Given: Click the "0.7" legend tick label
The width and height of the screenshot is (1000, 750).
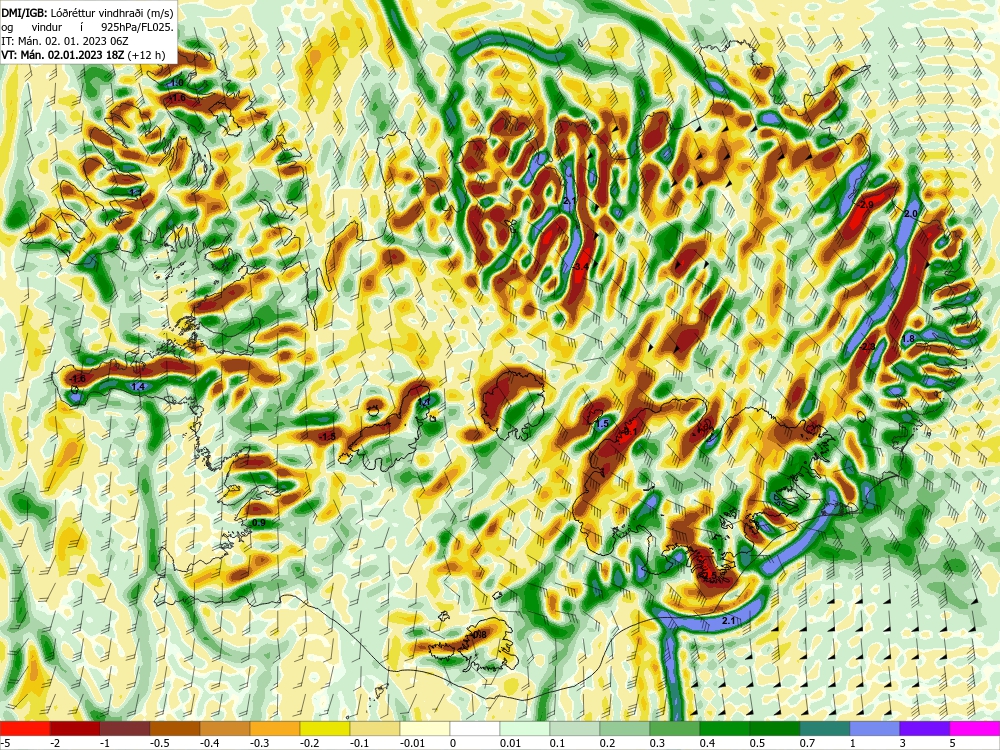Looking at the screenshot, I should [807, 743].
